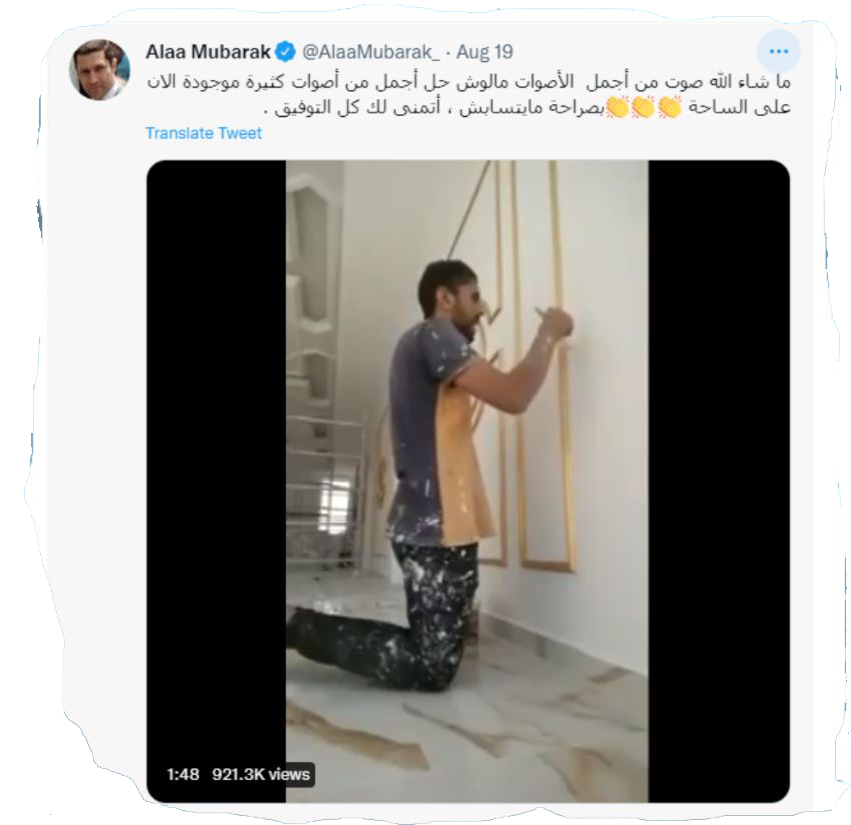Click the blue verified badge
Viewport: 851px width, 825px height.
click(x=285, y=52)
